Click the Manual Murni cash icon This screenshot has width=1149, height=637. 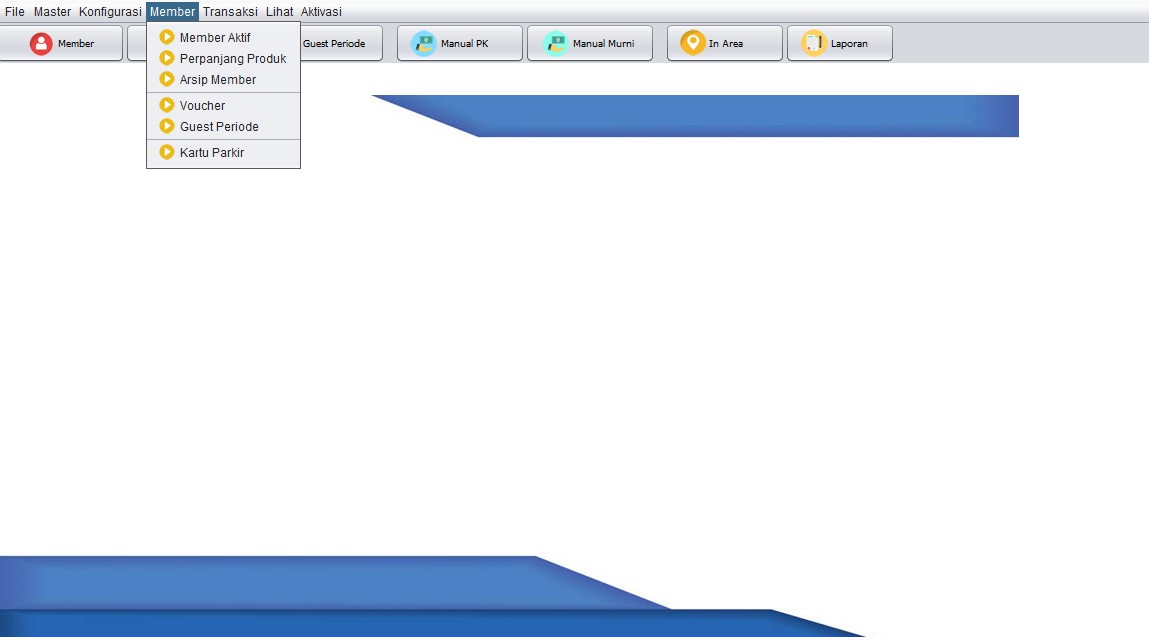pyautogui.click(x=555, y=44)
